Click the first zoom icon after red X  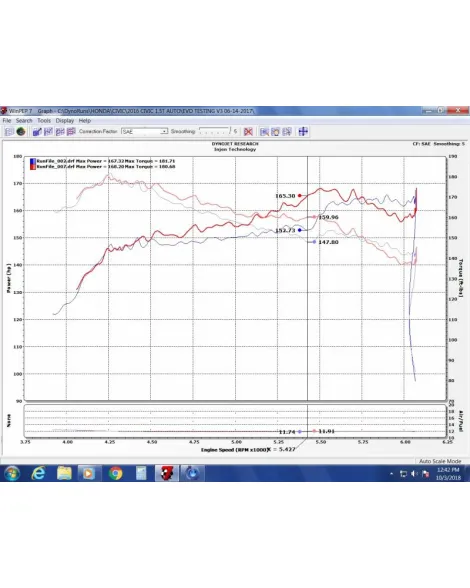click(x=264, y=132)
